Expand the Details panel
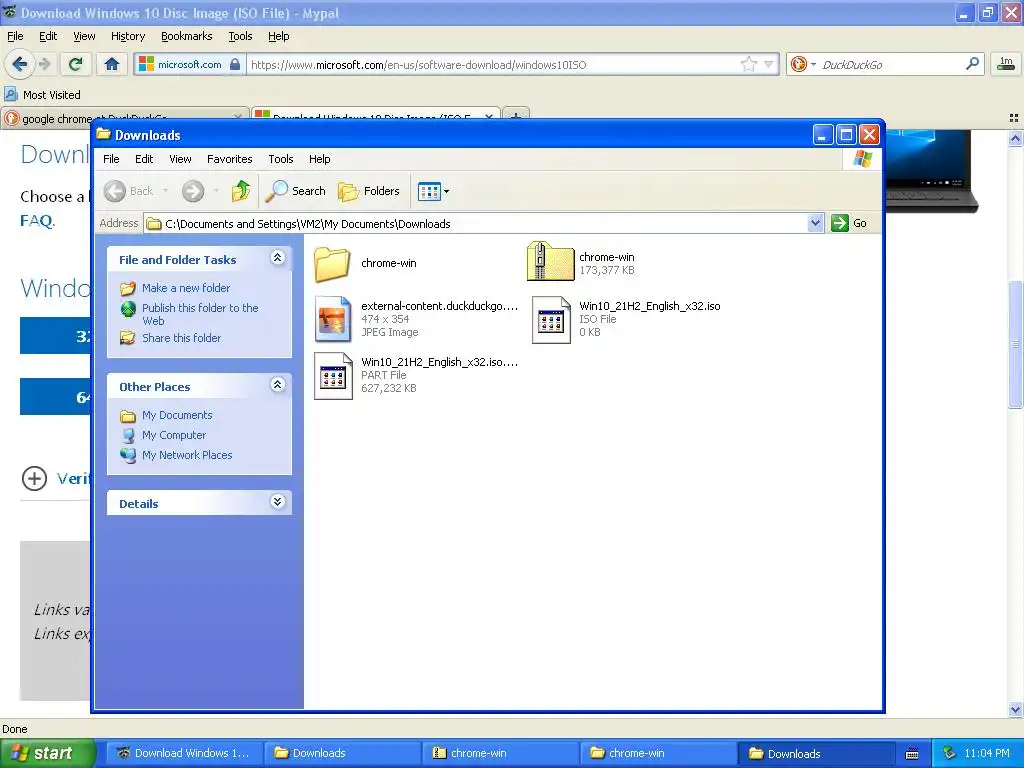Image resolution: width=1024 pixels, height=768 pixels. 278,502
